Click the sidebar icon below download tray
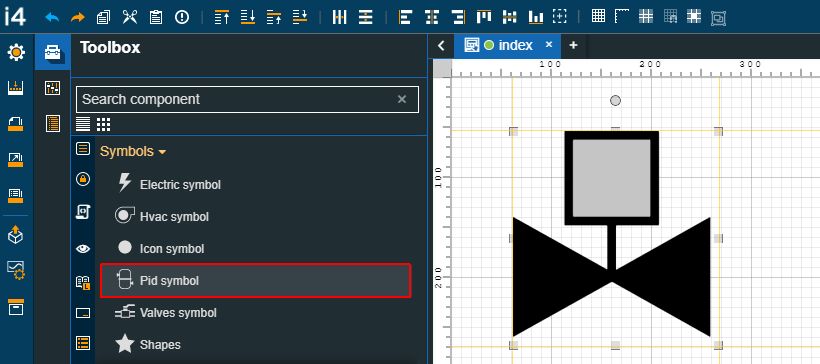The height and width of the screenshot is (364, 820). [x=16, y=123]
